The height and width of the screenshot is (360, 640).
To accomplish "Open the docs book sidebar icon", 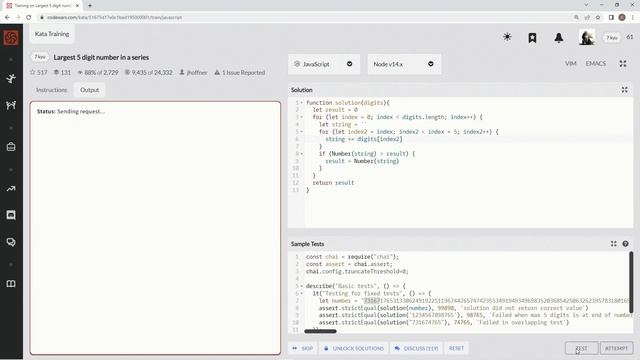I will 11,284.
